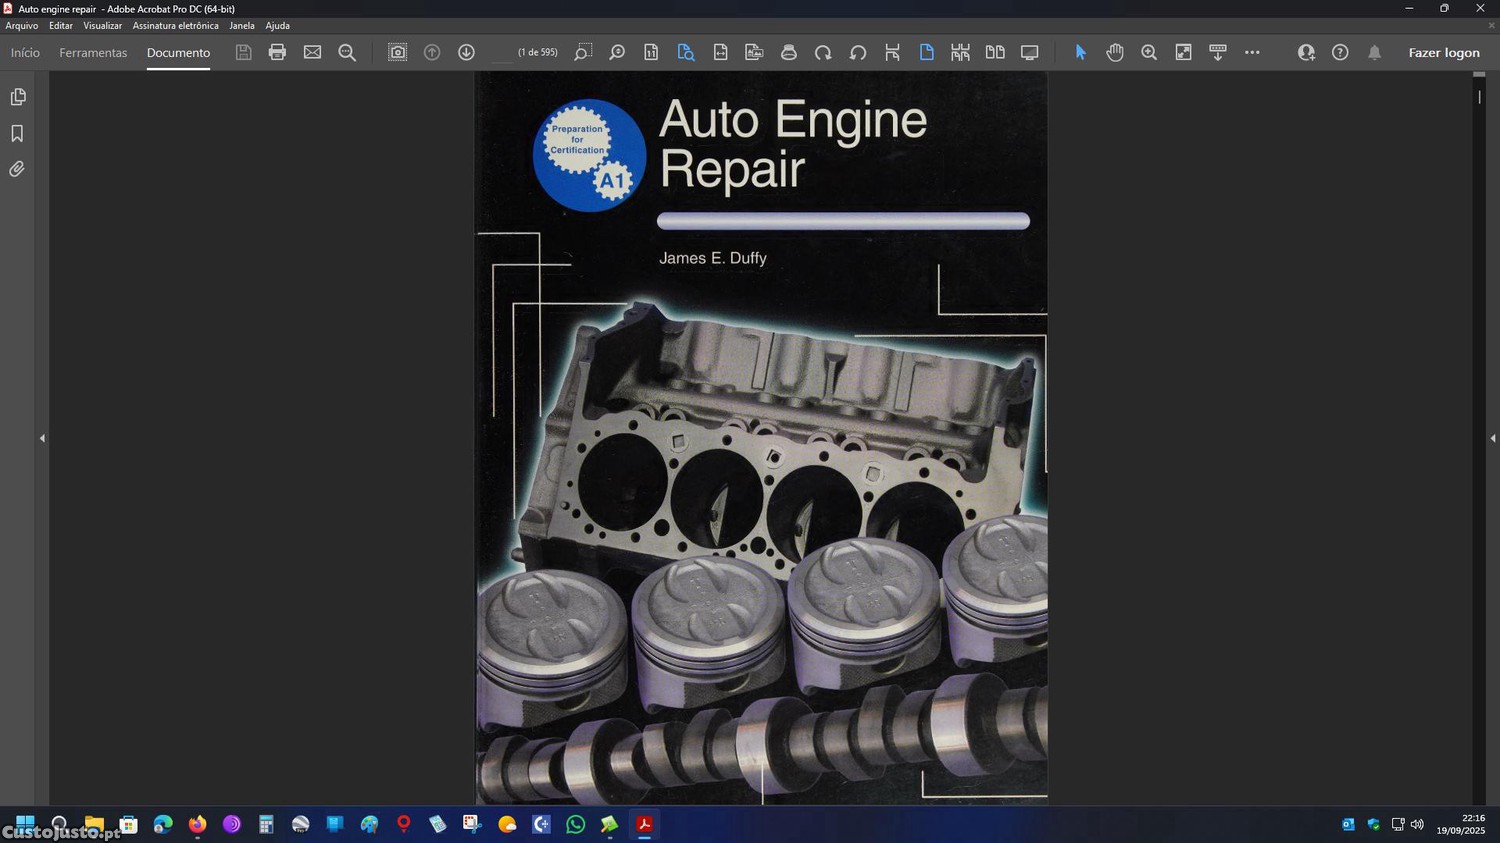Activate the snapshot camera tool
This screenshot has width=1500, height=843.
397,52
